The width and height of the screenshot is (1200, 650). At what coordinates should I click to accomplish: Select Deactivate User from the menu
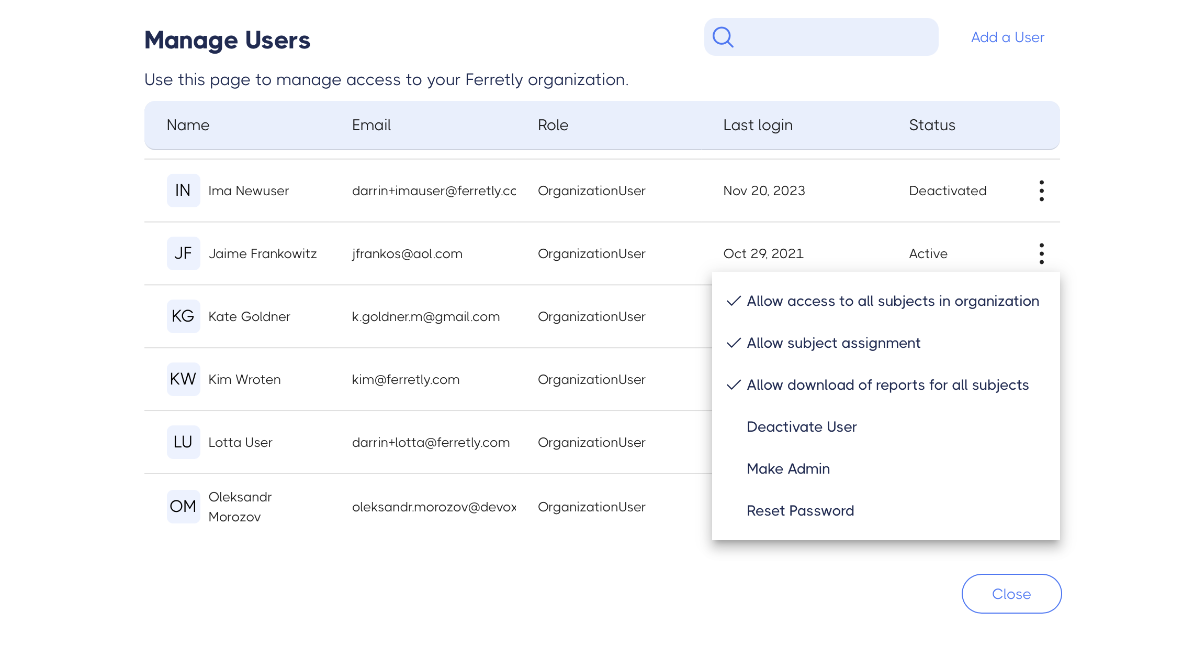(802, 427)
